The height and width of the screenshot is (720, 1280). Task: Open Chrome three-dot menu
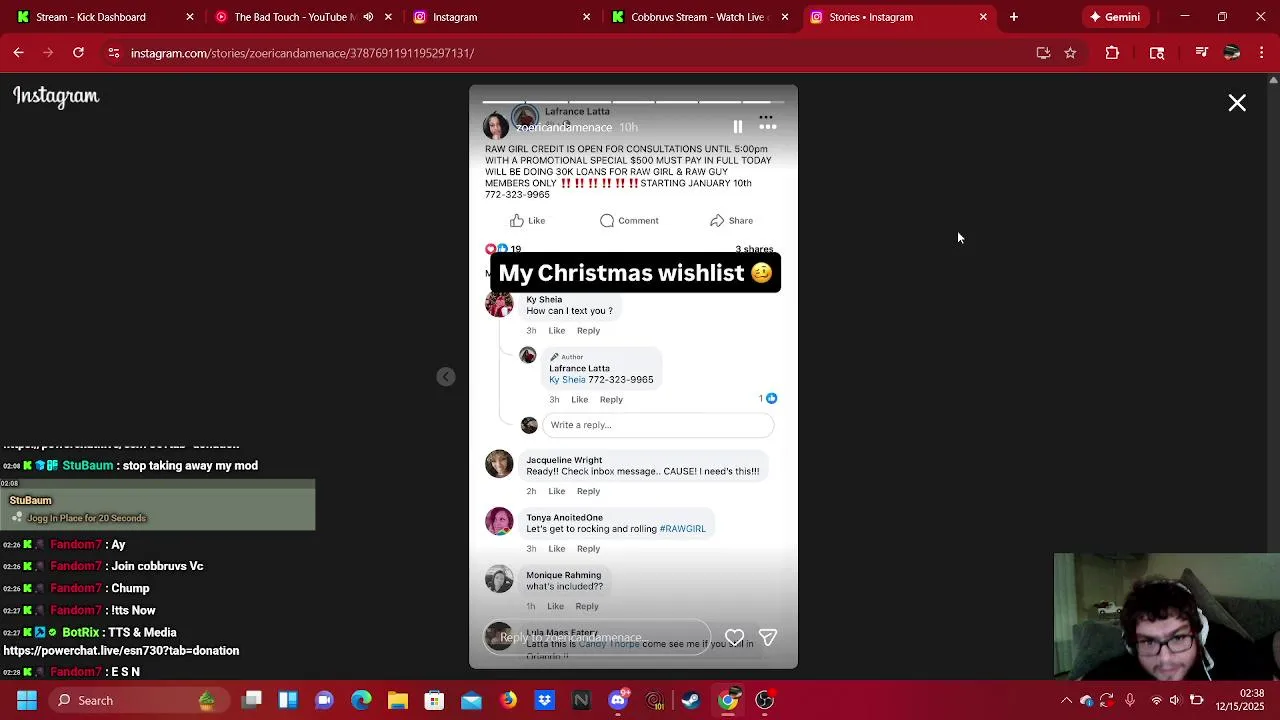[1260, 53]
